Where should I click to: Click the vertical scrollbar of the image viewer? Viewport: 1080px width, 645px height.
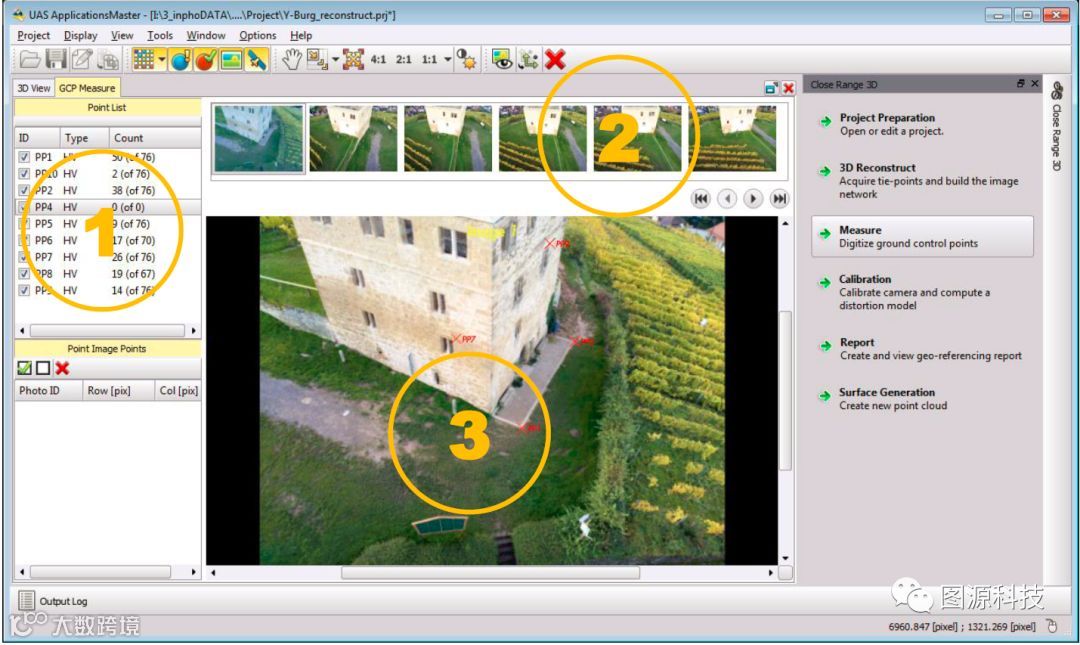[785, 391]
